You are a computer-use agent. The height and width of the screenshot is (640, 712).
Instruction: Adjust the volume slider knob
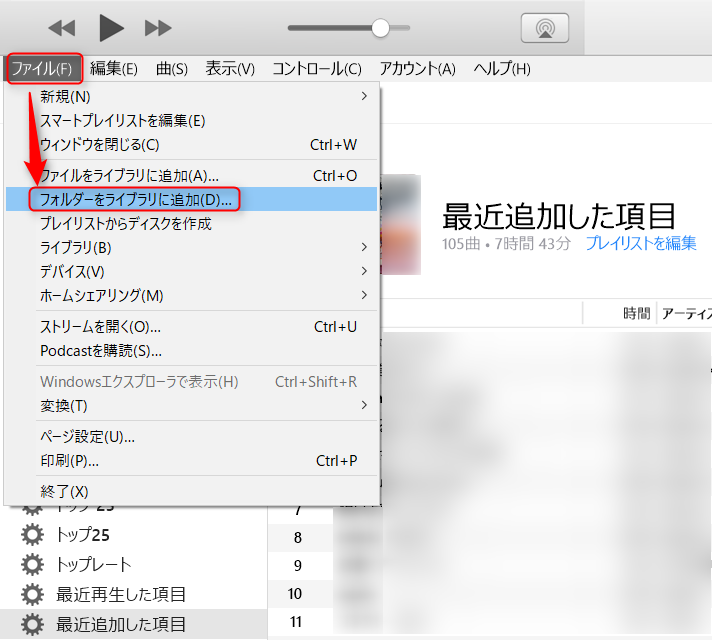(380, 28)
